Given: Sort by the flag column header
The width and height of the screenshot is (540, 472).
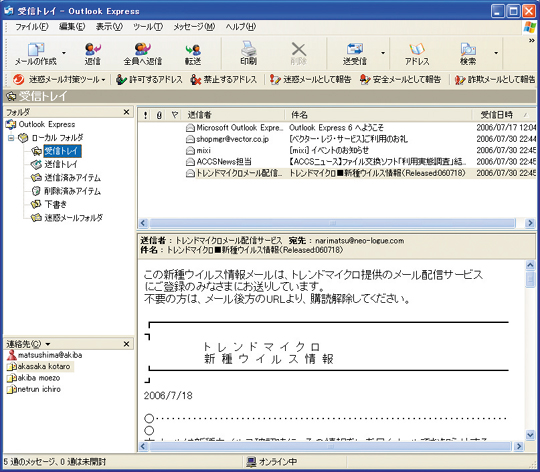Looking at the screenshot, I should pos(175,115).
